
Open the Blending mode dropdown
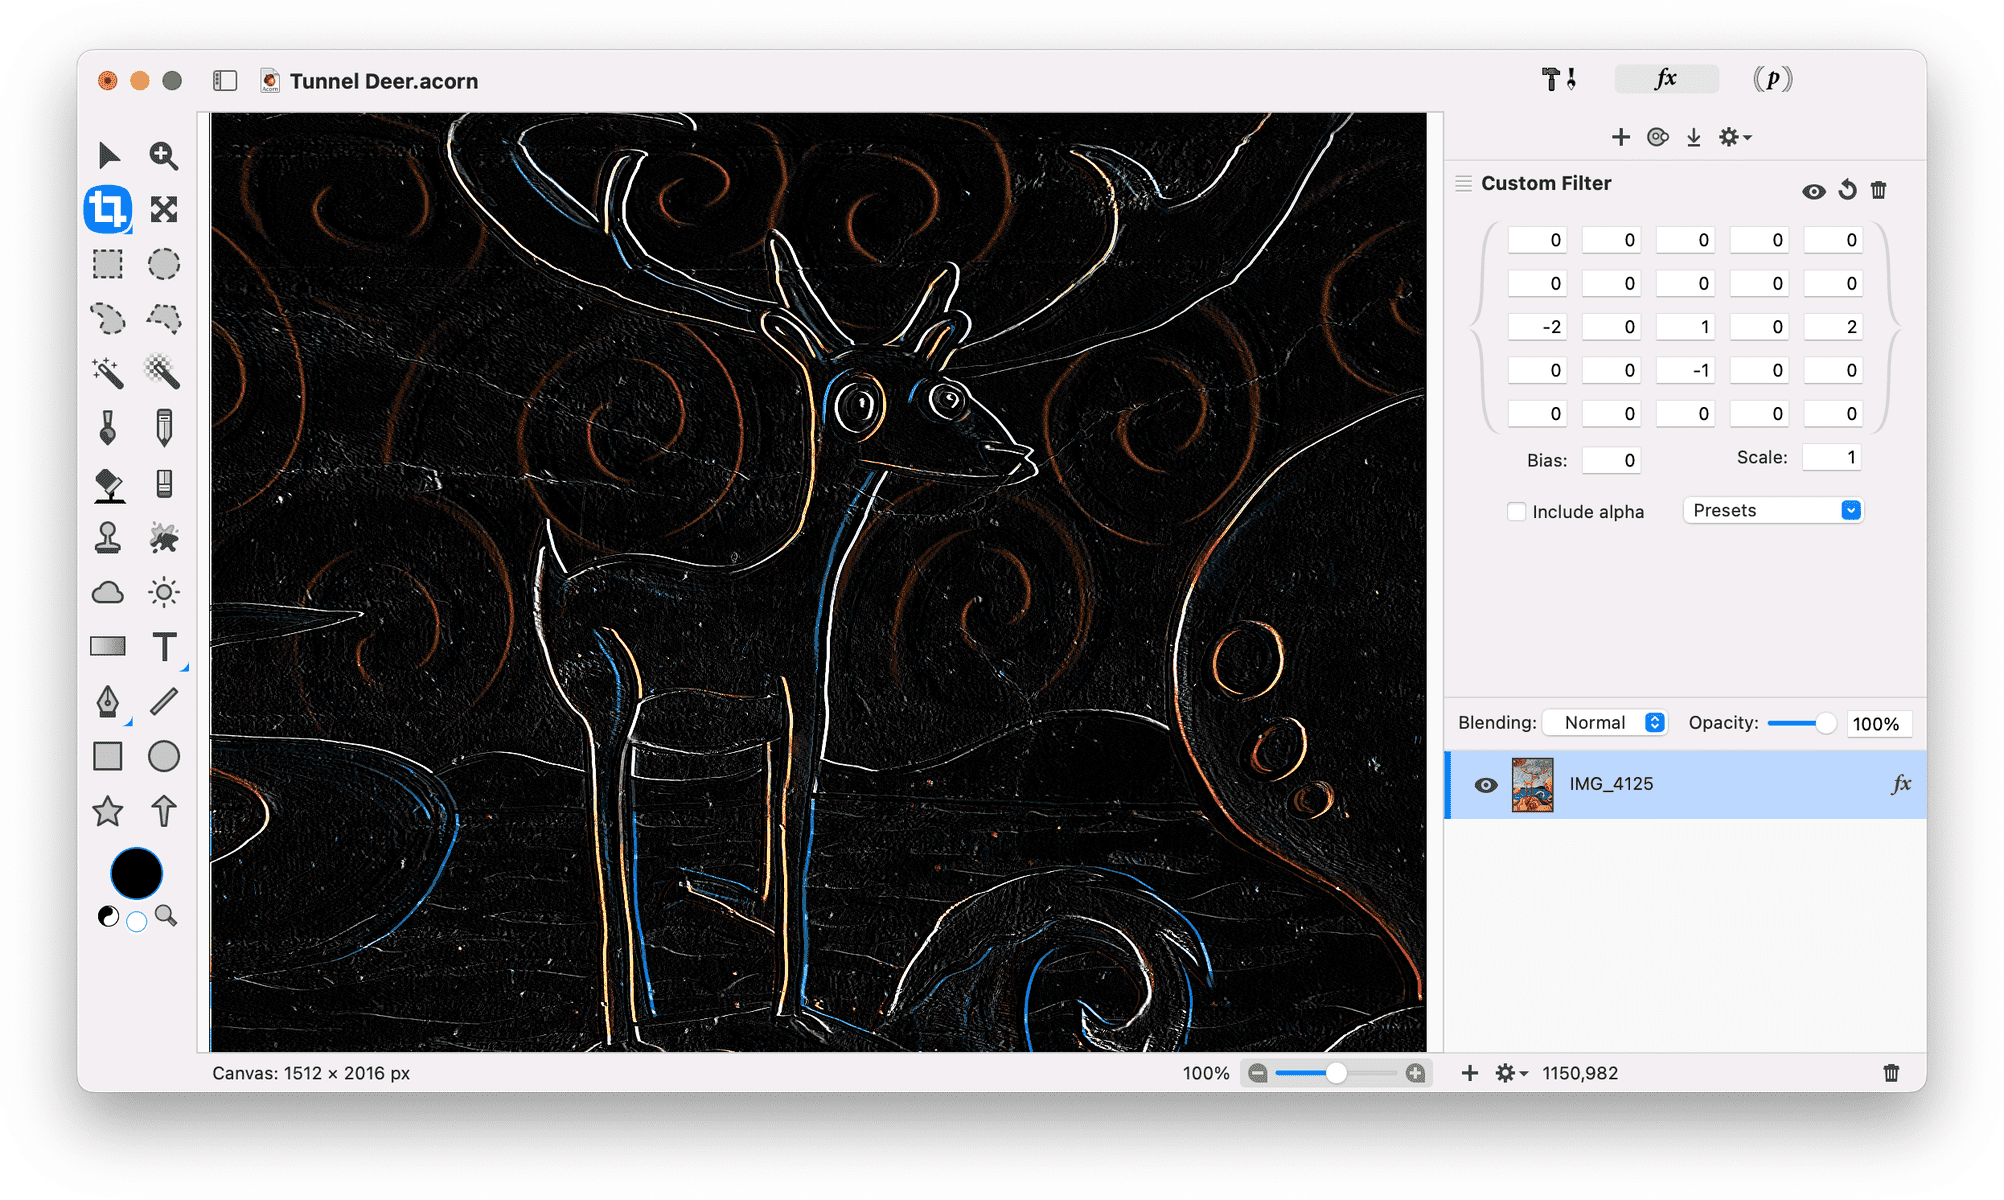pyautogui.click(x=1605, y=722)
